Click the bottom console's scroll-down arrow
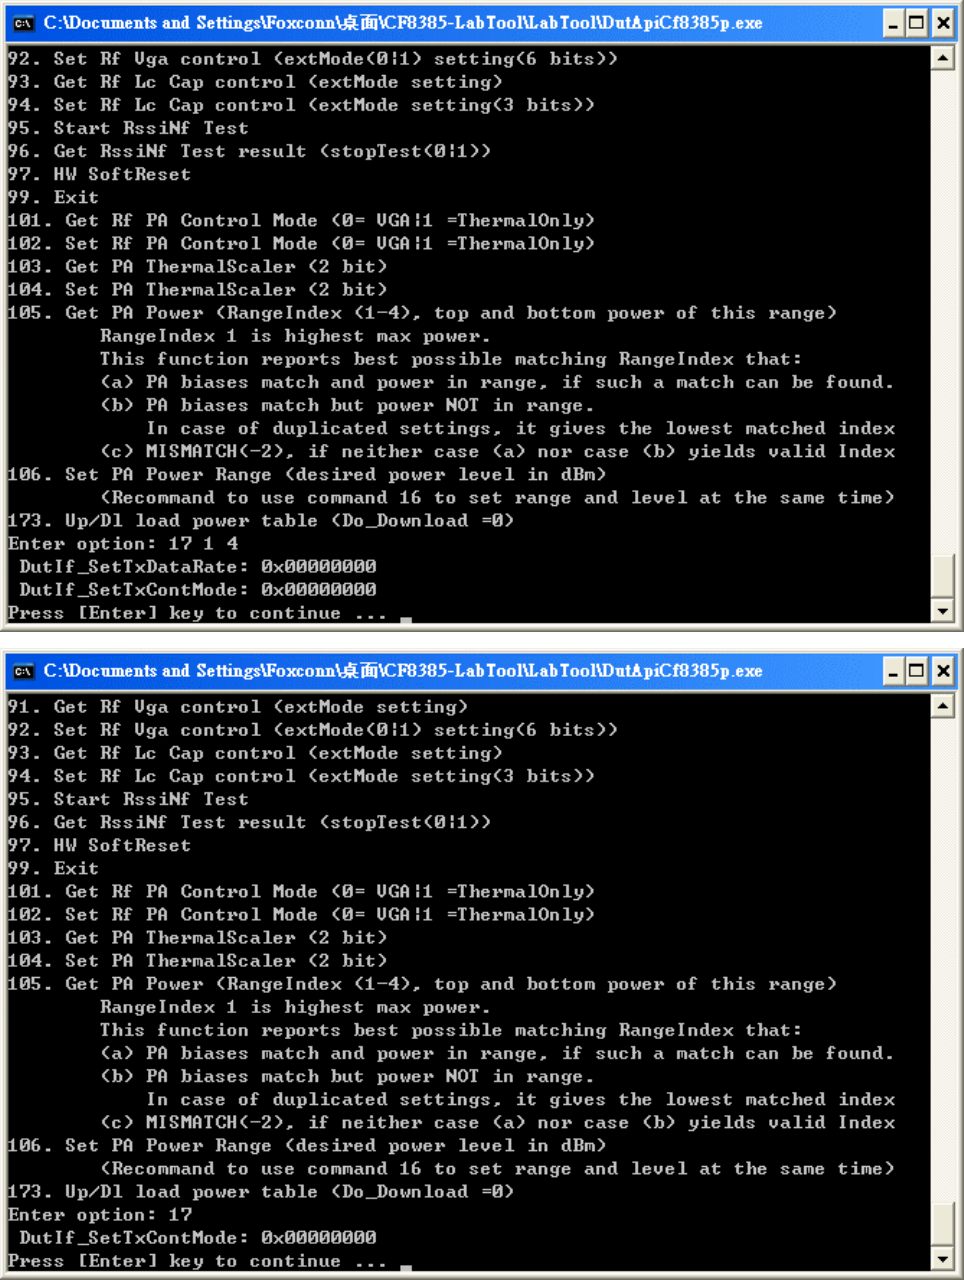The height and width of the screenshot is (1280, 964). pyautogui.click(x=942, y=1257)
